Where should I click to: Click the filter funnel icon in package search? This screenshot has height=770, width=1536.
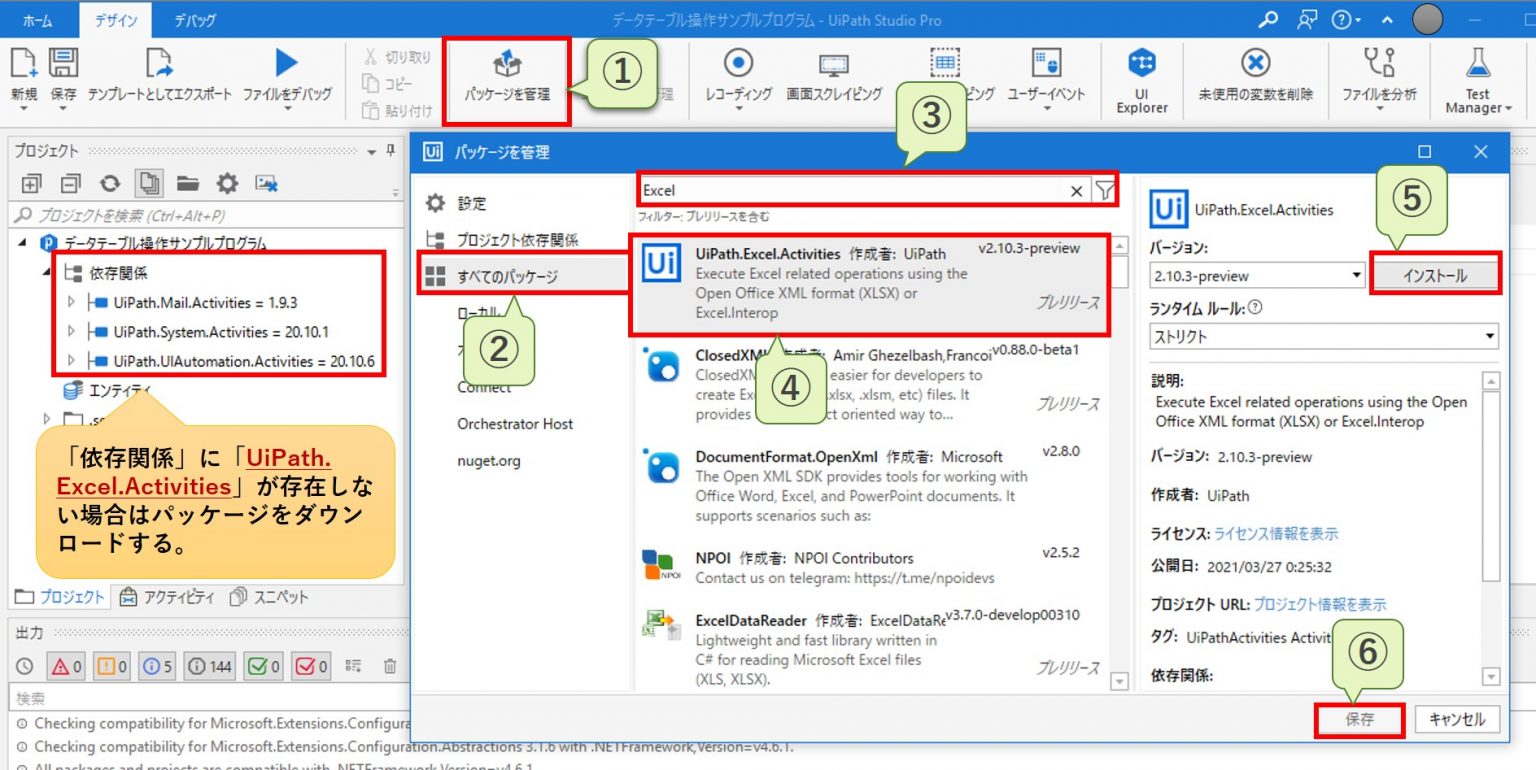click(1104, 191)
